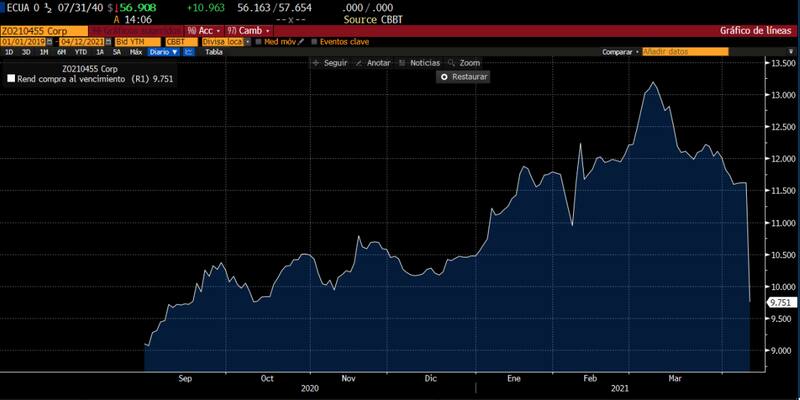Viewport: 800px width, 400px height.
Task: Click the Med móv edit pencil icon
Action: point(301,41)
